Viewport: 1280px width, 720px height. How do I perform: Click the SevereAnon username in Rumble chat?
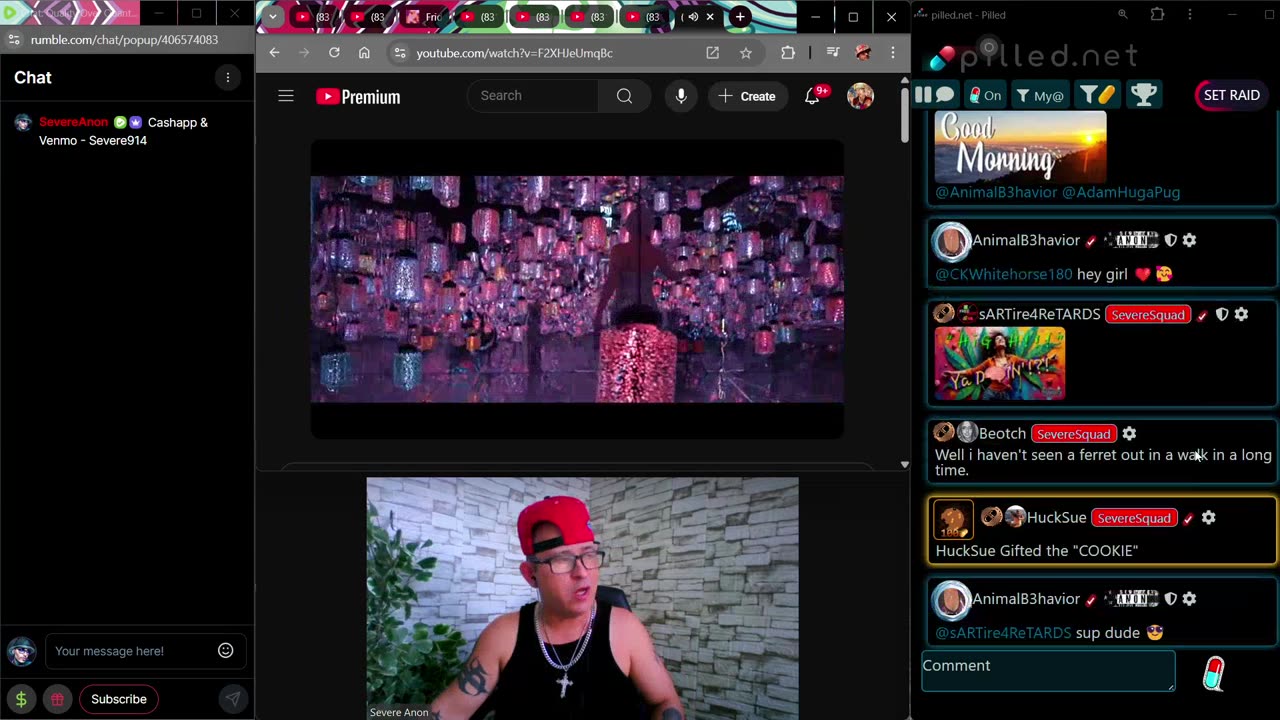click(x=73, y=122)
